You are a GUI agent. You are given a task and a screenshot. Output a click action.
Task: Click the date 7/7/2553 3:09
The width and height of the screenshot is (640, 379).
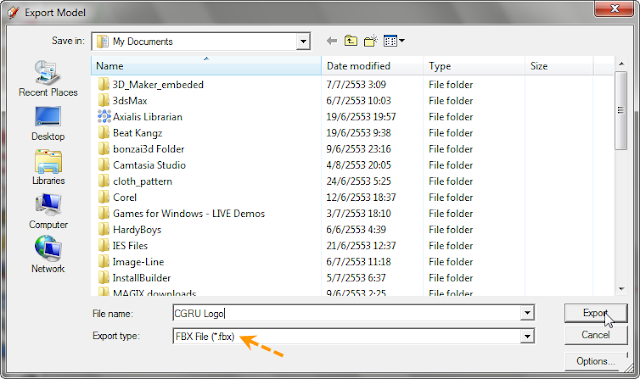[356, 84]
